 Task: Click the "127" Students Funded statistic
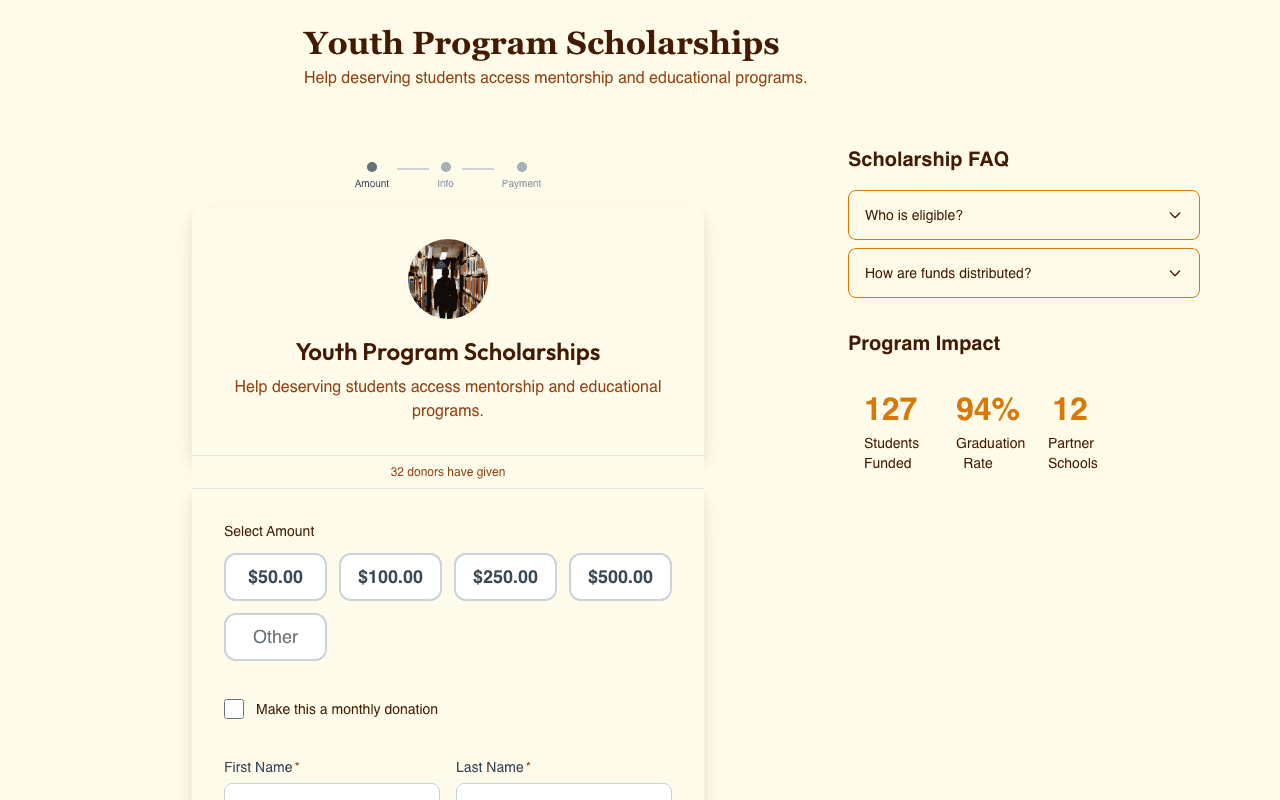[891, 408]
